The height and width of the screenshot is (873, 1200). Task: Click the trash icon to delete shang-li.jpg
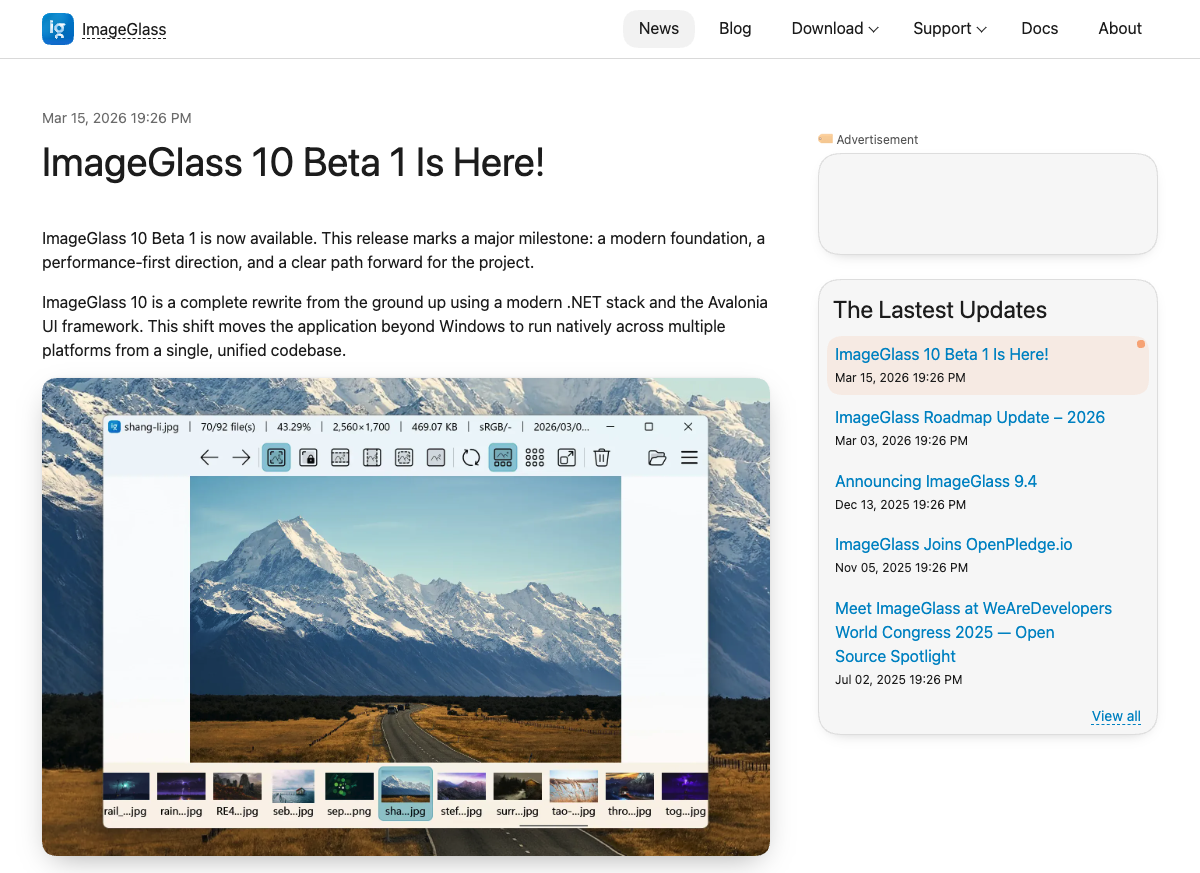pos(601,457)
